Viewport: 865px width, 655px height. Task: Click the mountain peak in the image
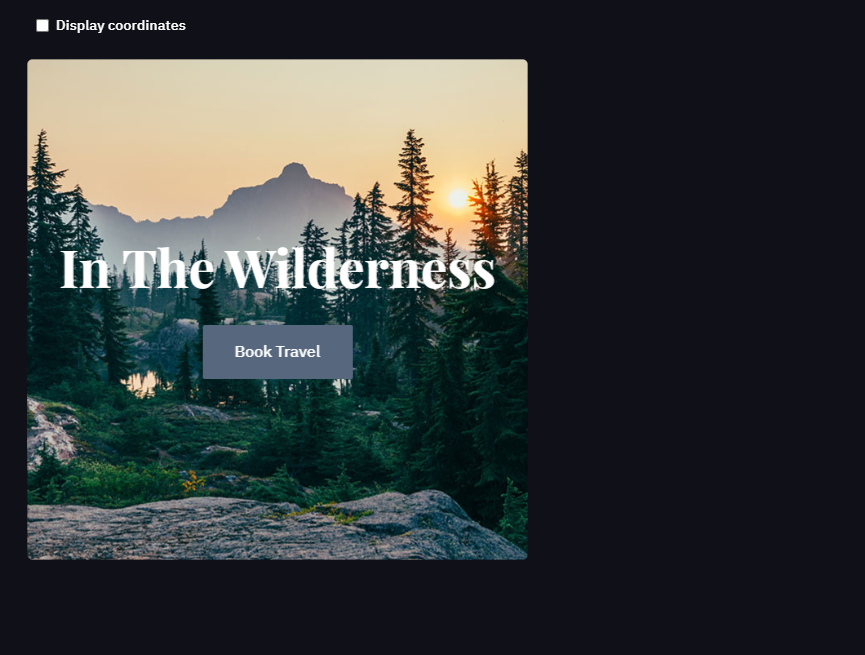coord(294,170)
